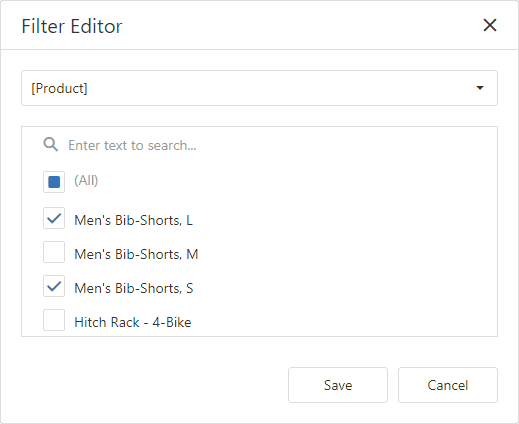This screenshot has height=424, width=519.
Task: Expand the [Product] combo box
Action: (259, 88)
